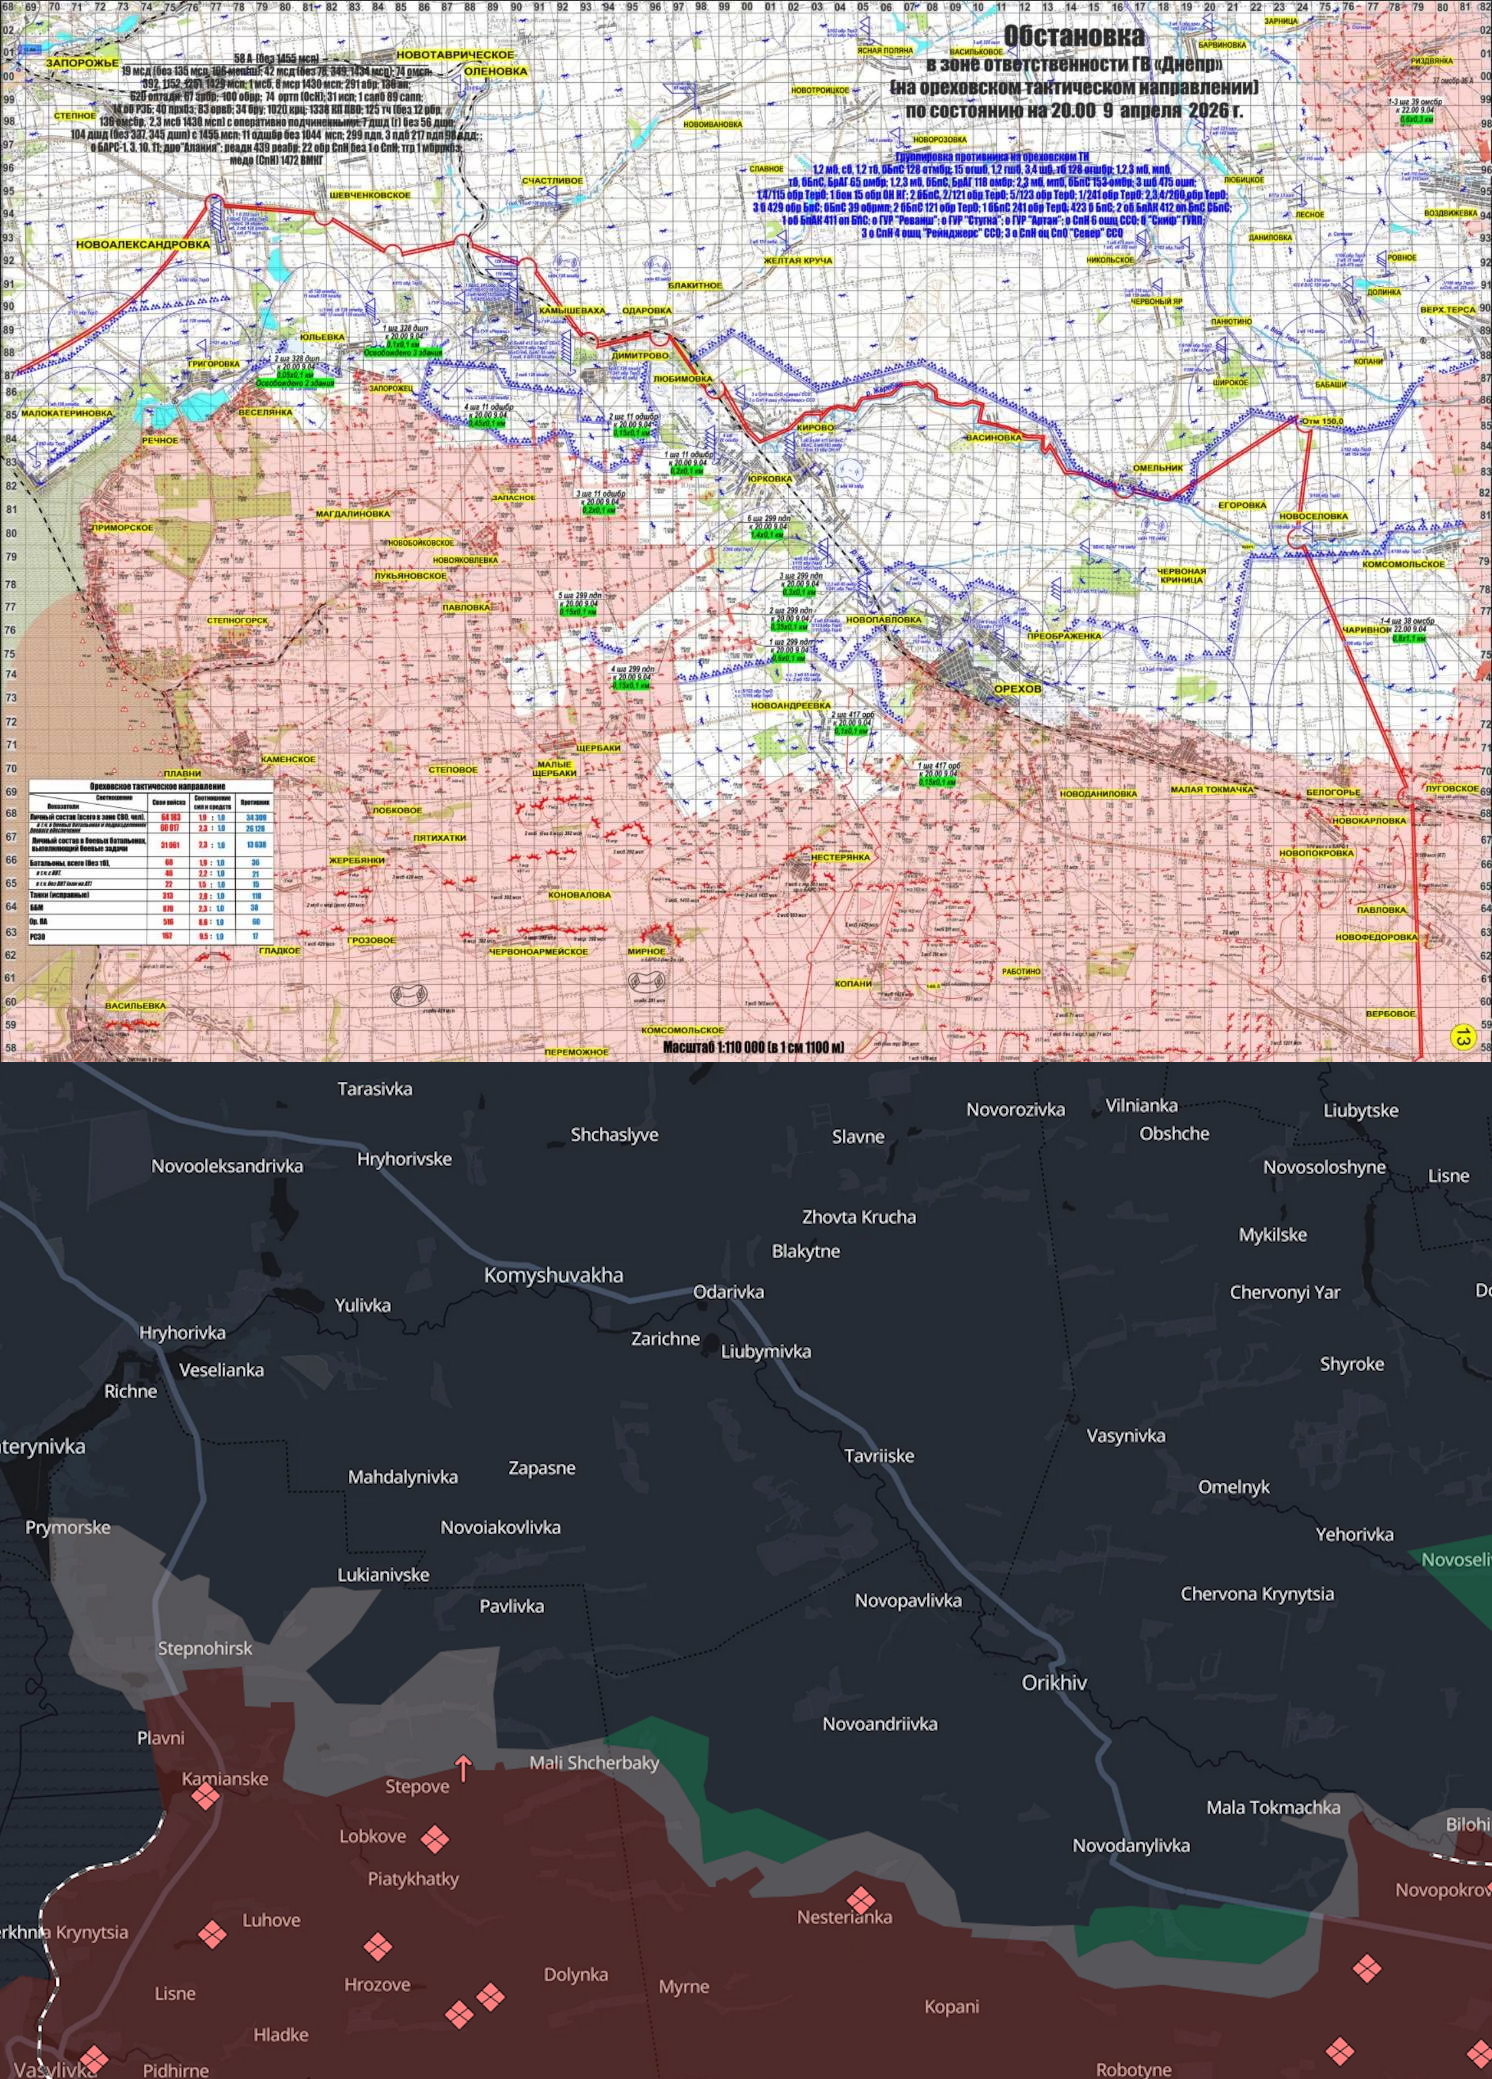1492x2079 pixels.
Task: Click the Shyroke label
Action: click(1352, 1365)
